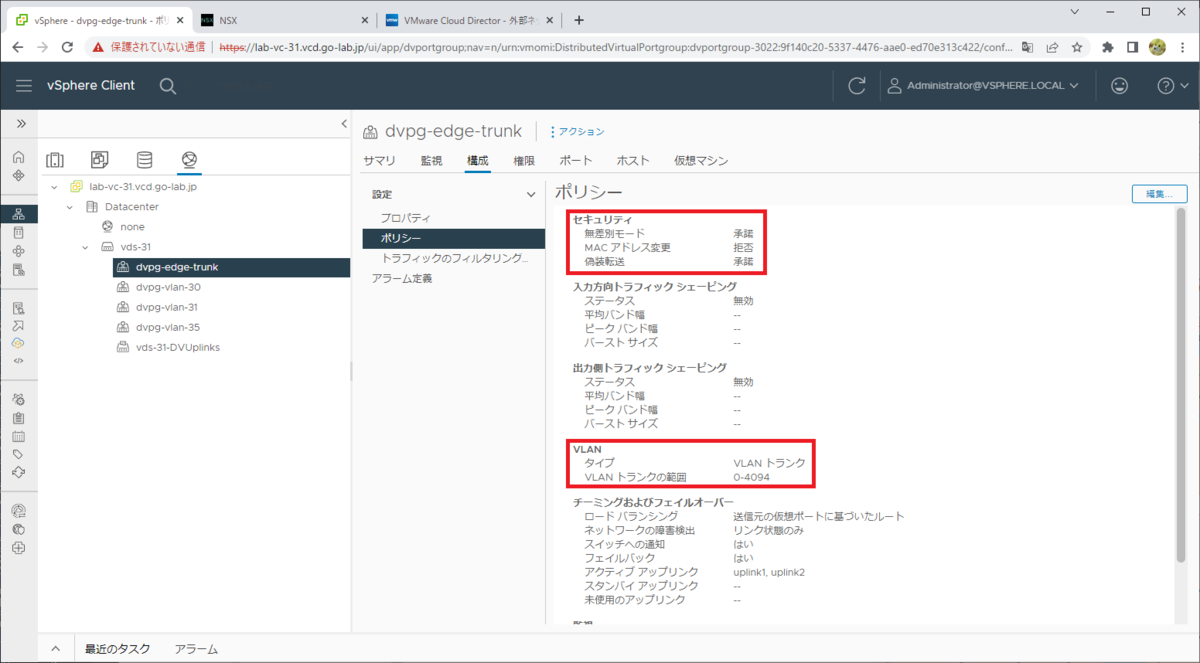Select vds-31-DVUplinks in tree
The height and width of the screenshot is (663, 1200).
coord(177,347)
